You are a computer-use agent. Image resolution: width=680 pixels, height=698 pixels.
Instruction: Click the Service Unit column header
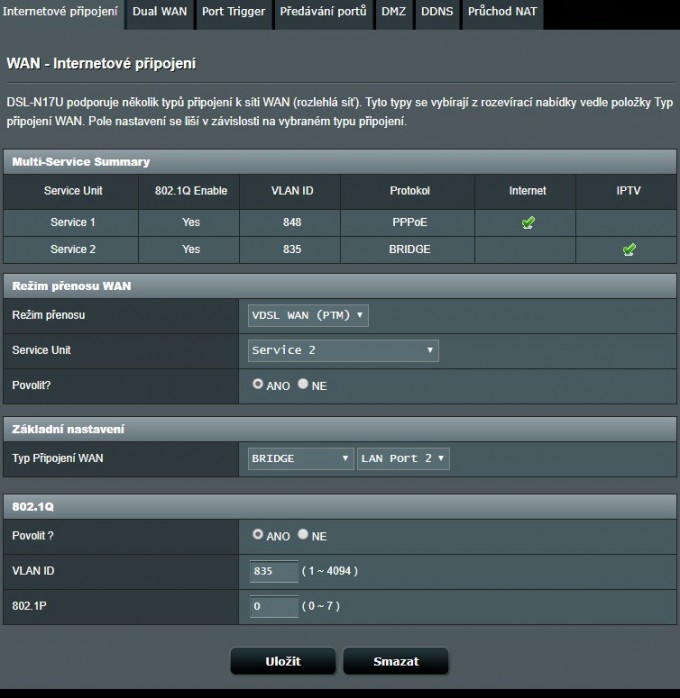[x=73, y=191]
